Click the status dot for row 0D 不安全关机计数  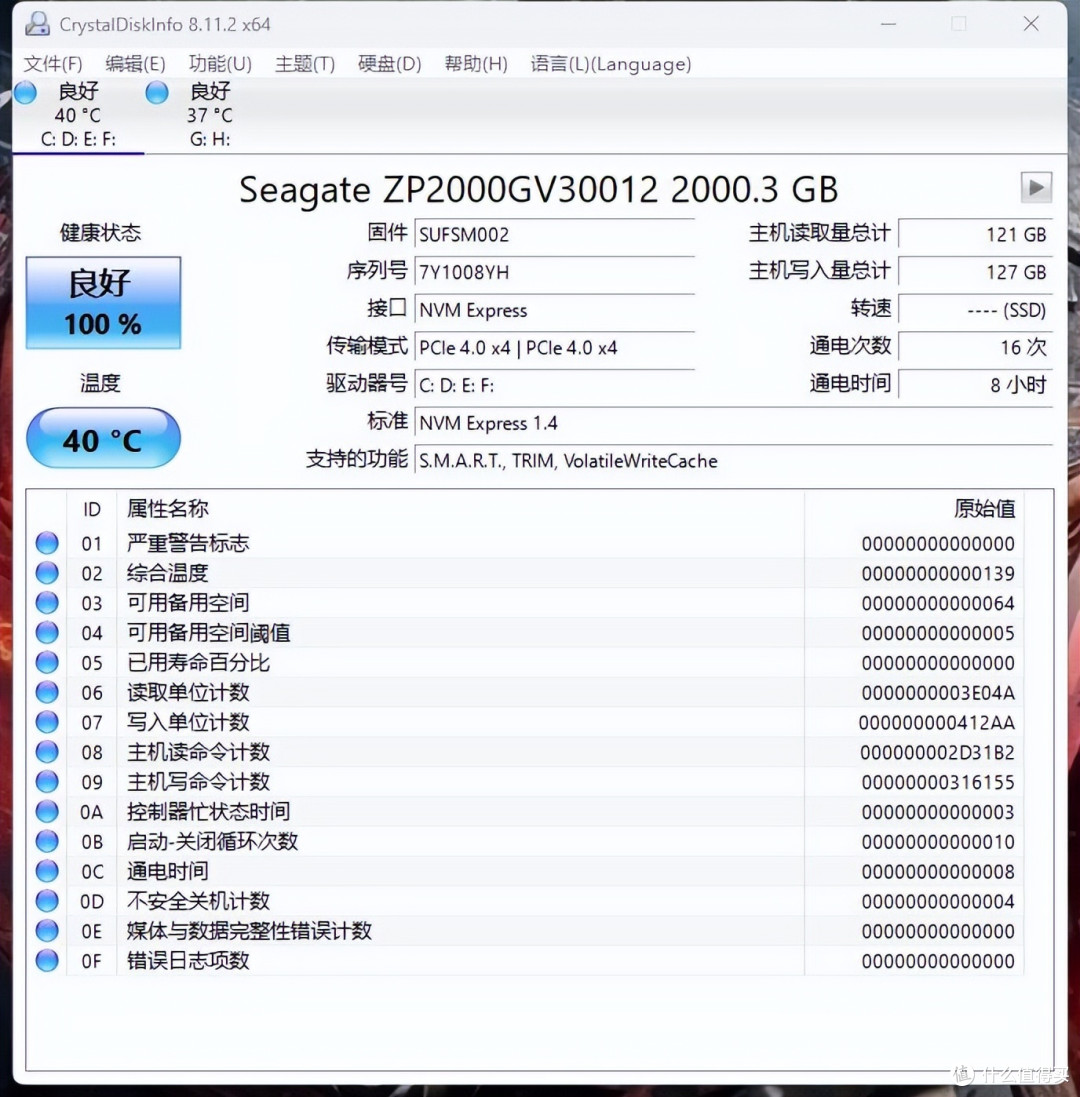[47, 900]
